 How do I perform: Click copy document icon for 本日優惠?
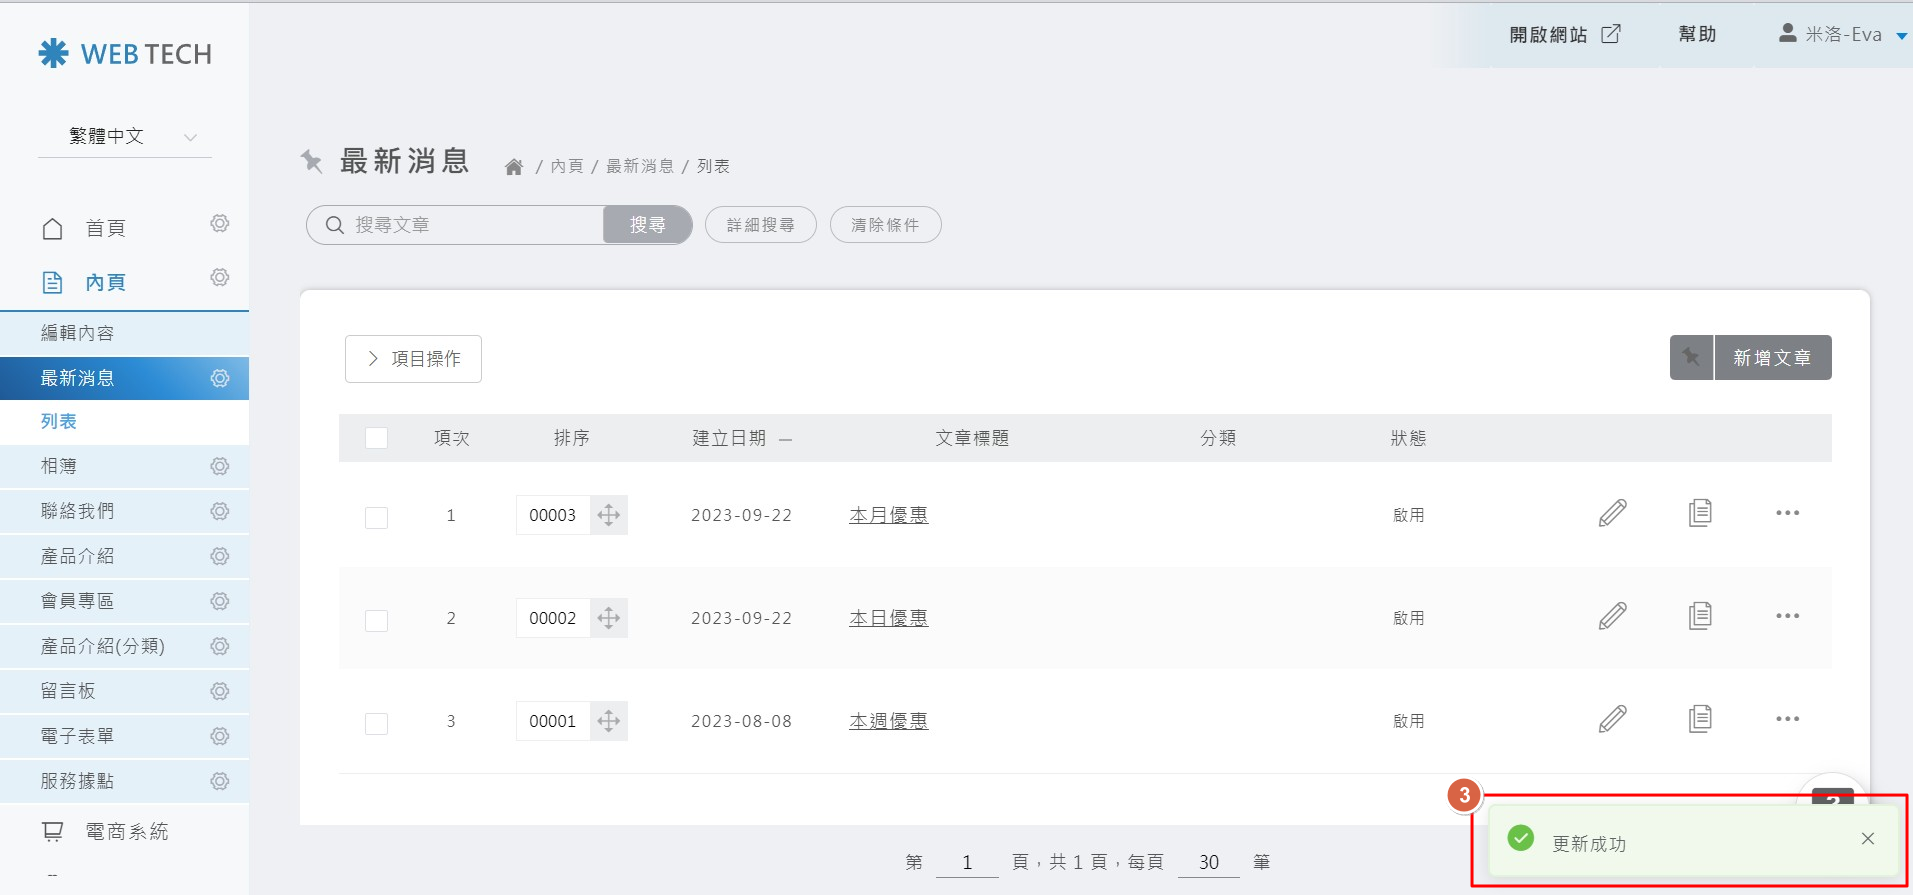1700,616
